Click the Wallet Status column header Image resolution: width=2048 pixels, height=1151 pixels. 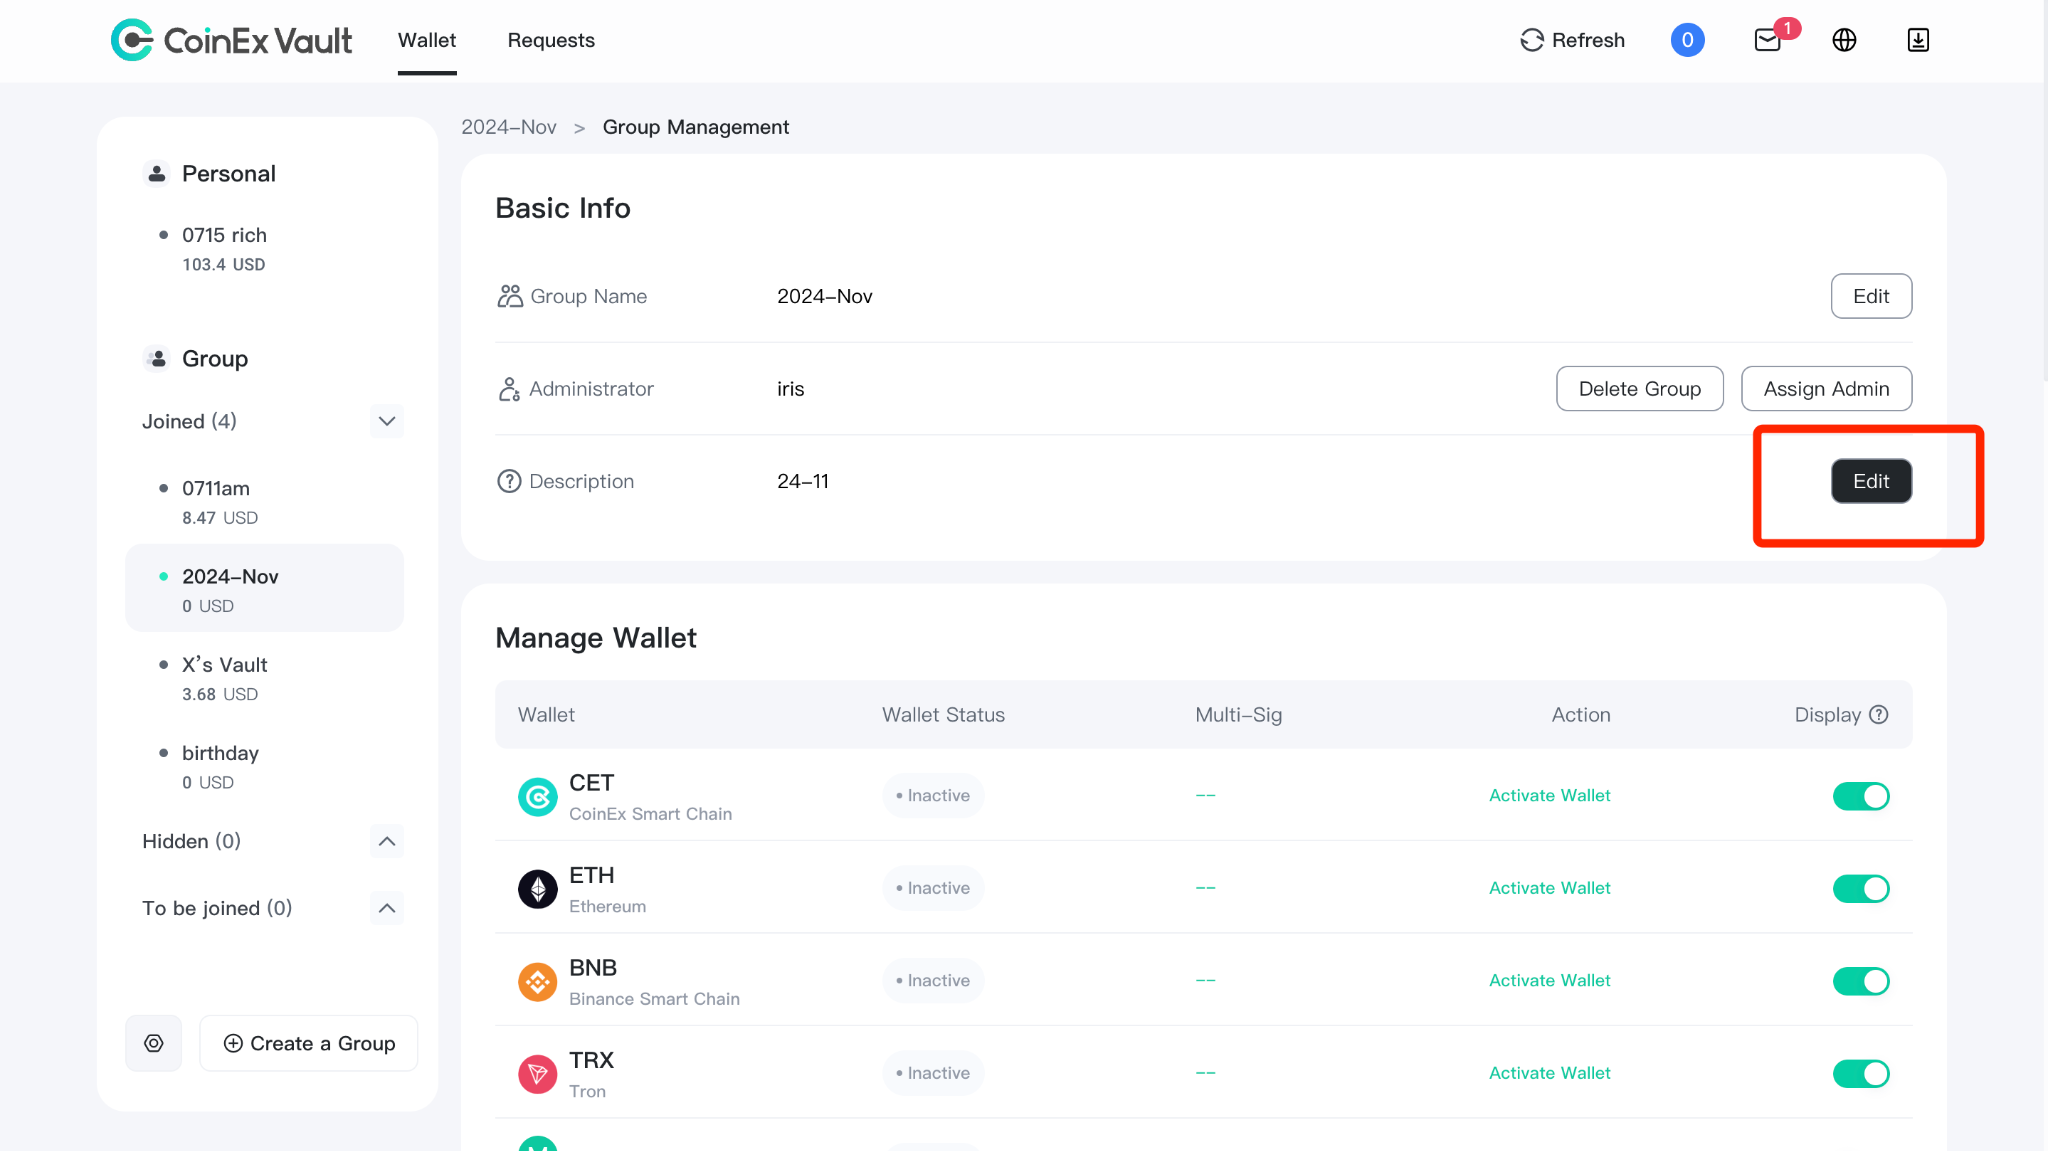pos(943,715)
